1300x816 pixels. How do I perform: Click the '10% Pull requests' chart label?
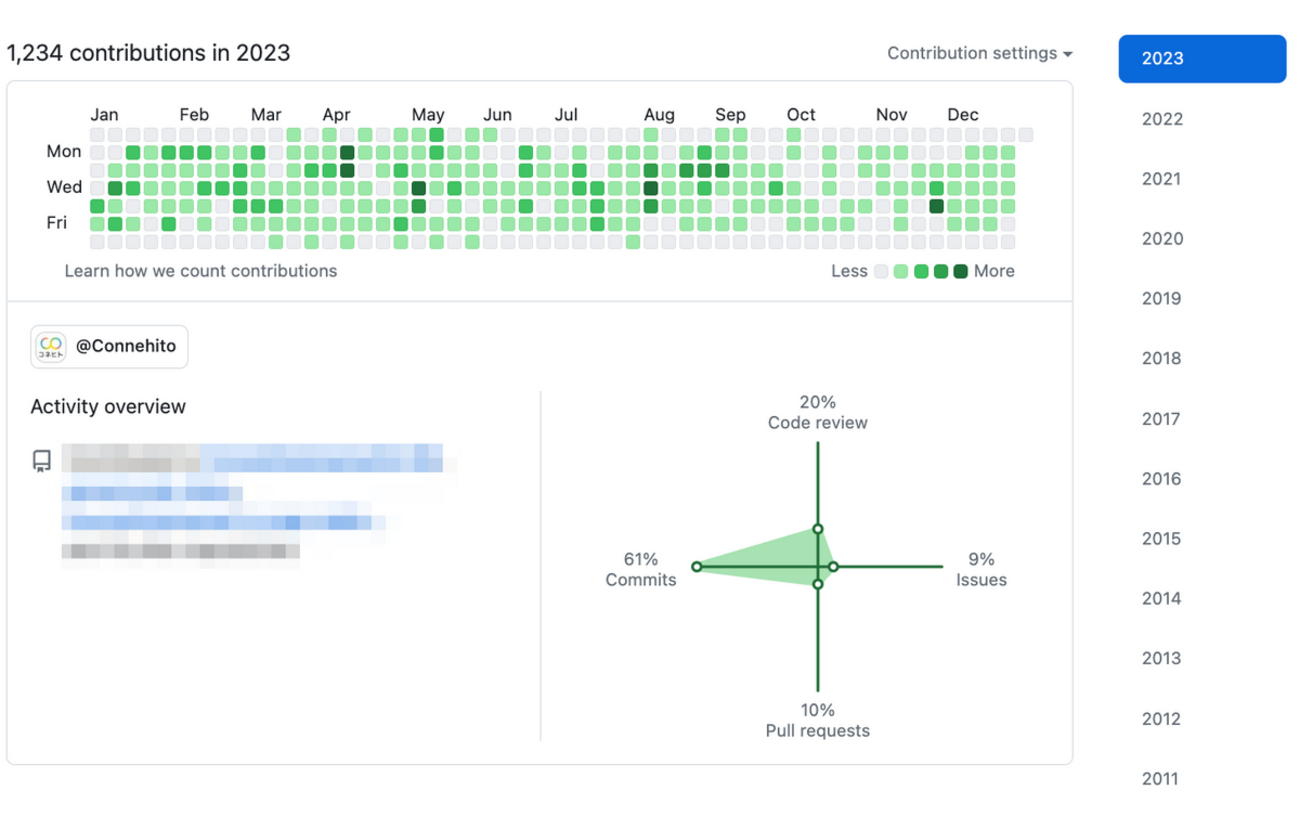(817, 720)
